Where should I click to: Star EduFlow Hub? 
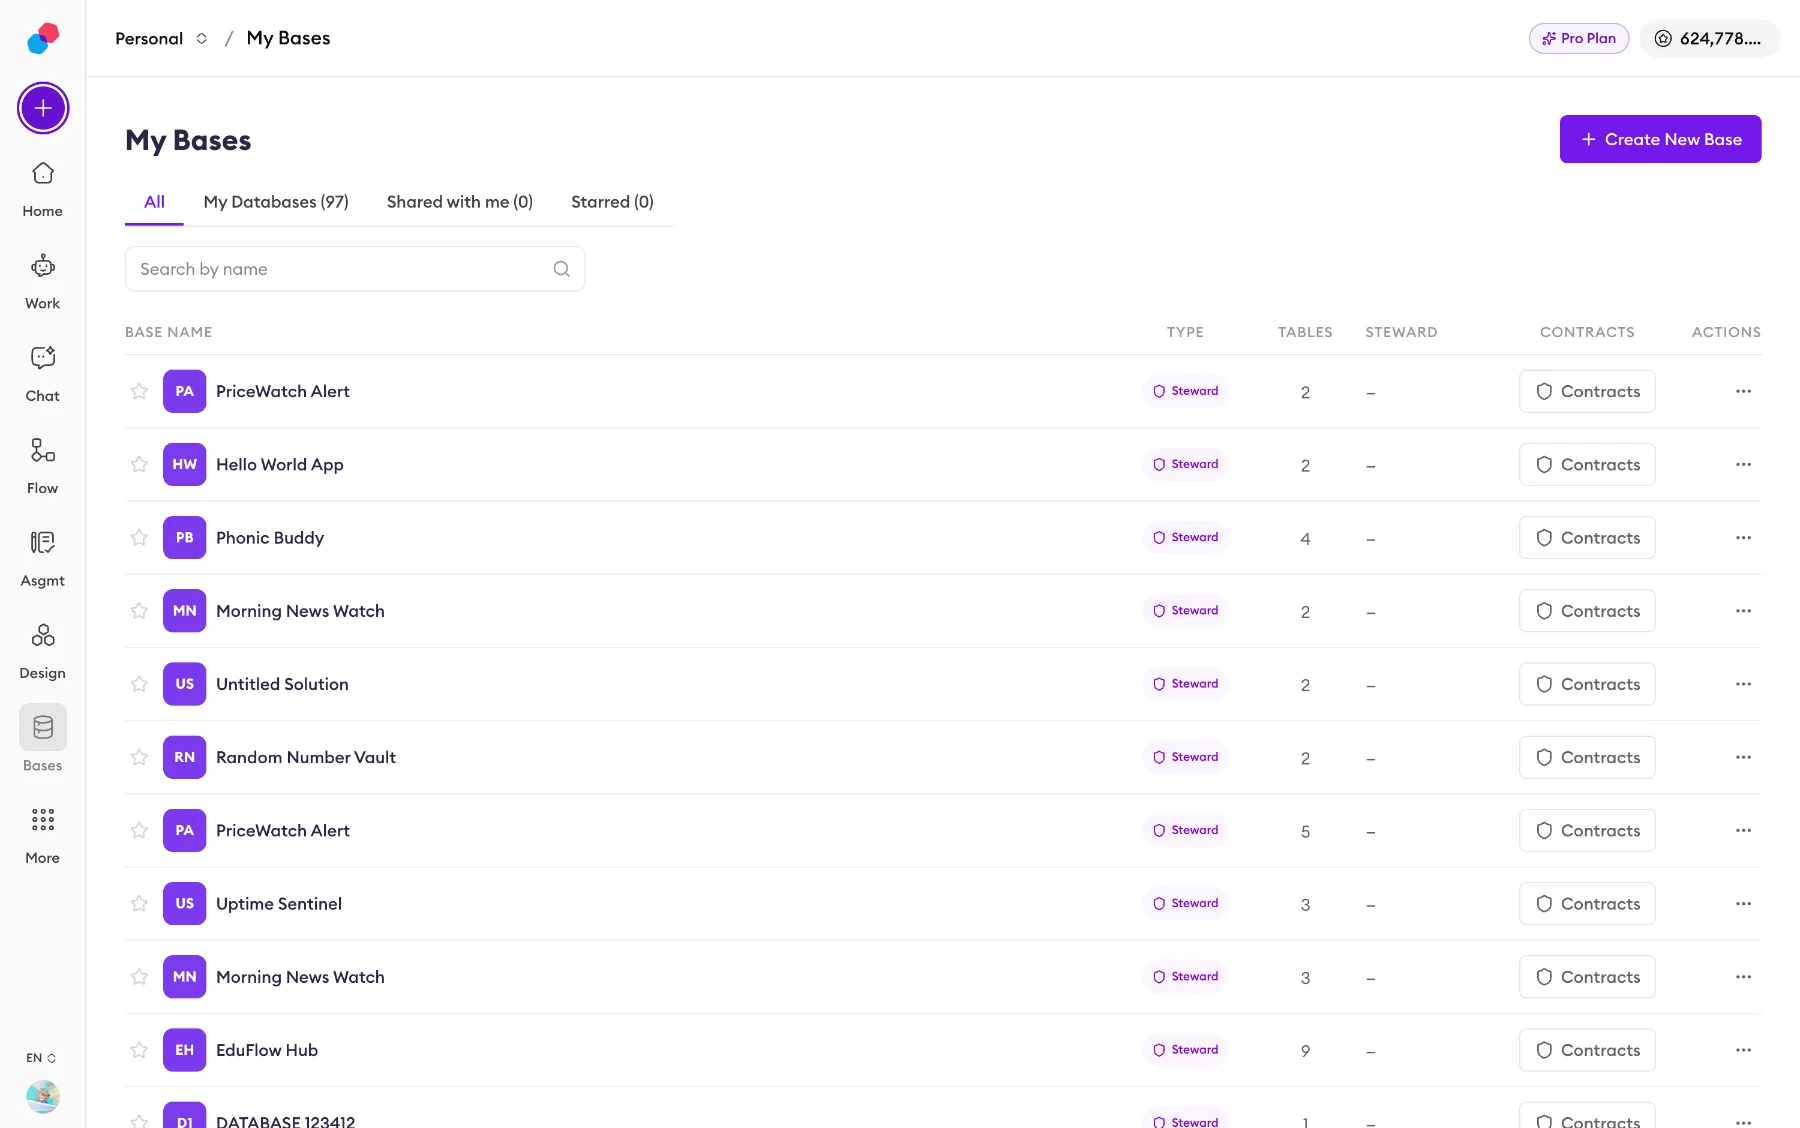[139, 1050]
